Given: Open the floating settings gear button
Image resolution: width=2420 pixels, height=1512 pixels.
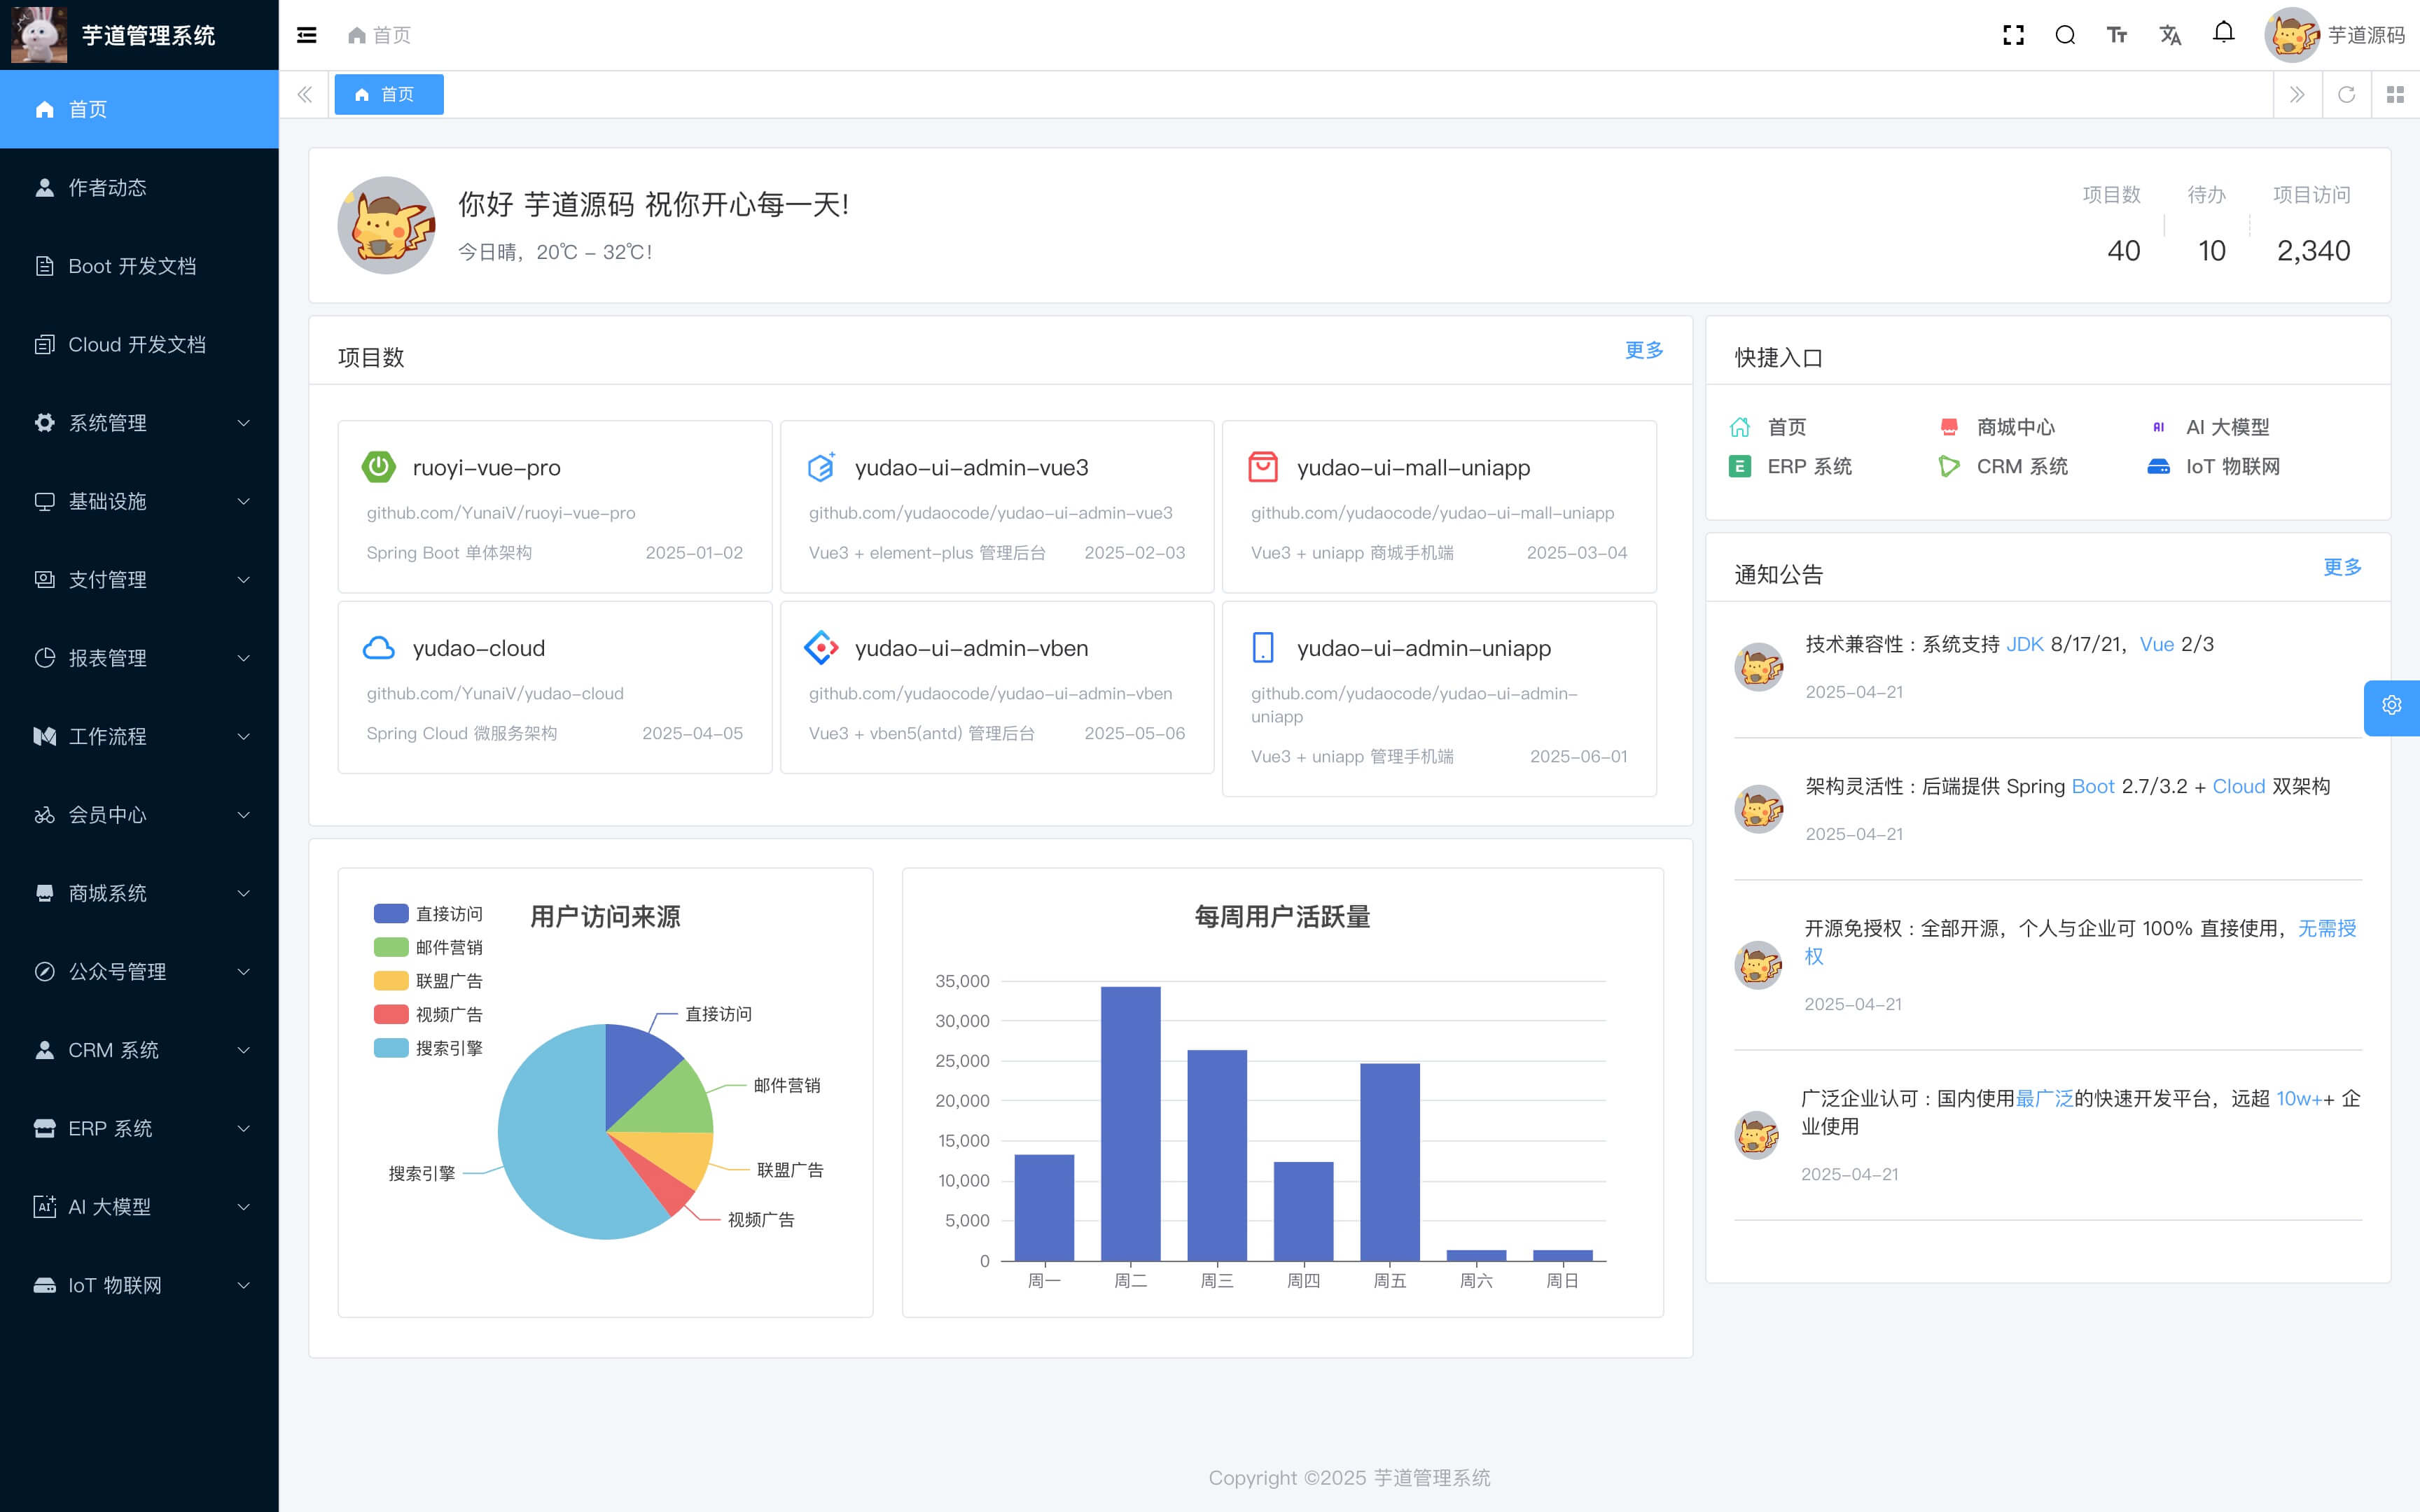Looking at the screenshot, I should [2391, 706].
